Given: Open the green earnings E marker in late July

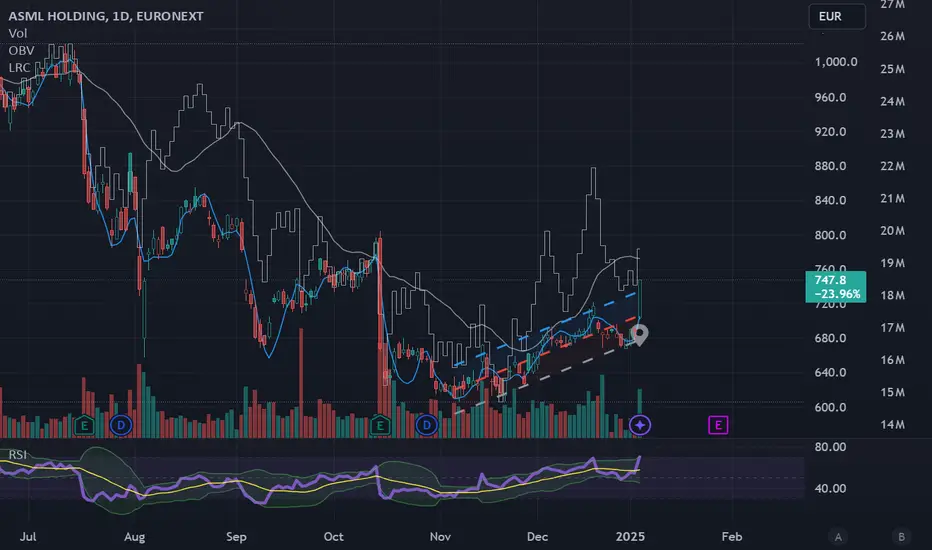Looking at the screenshot, I should [x=84, y=425].
